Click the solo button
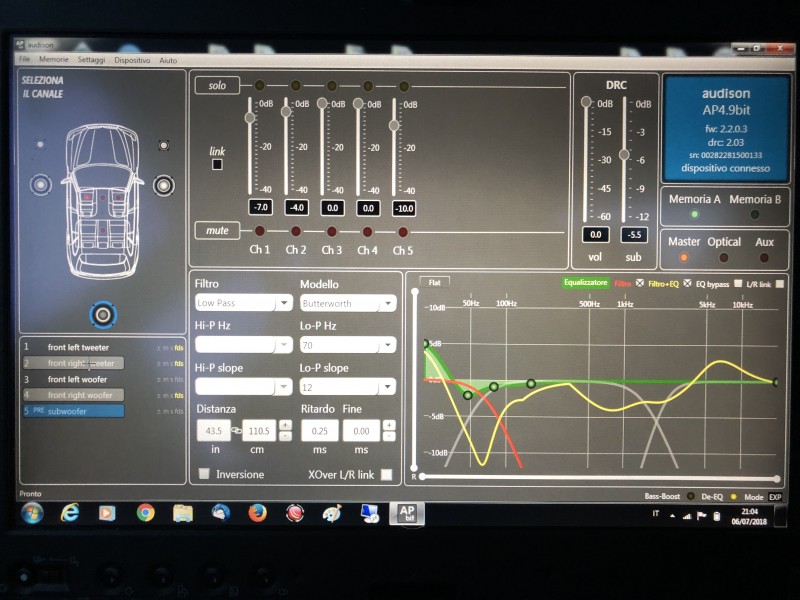The width and height of the screenshot is (800, 600). pos(217,85)
